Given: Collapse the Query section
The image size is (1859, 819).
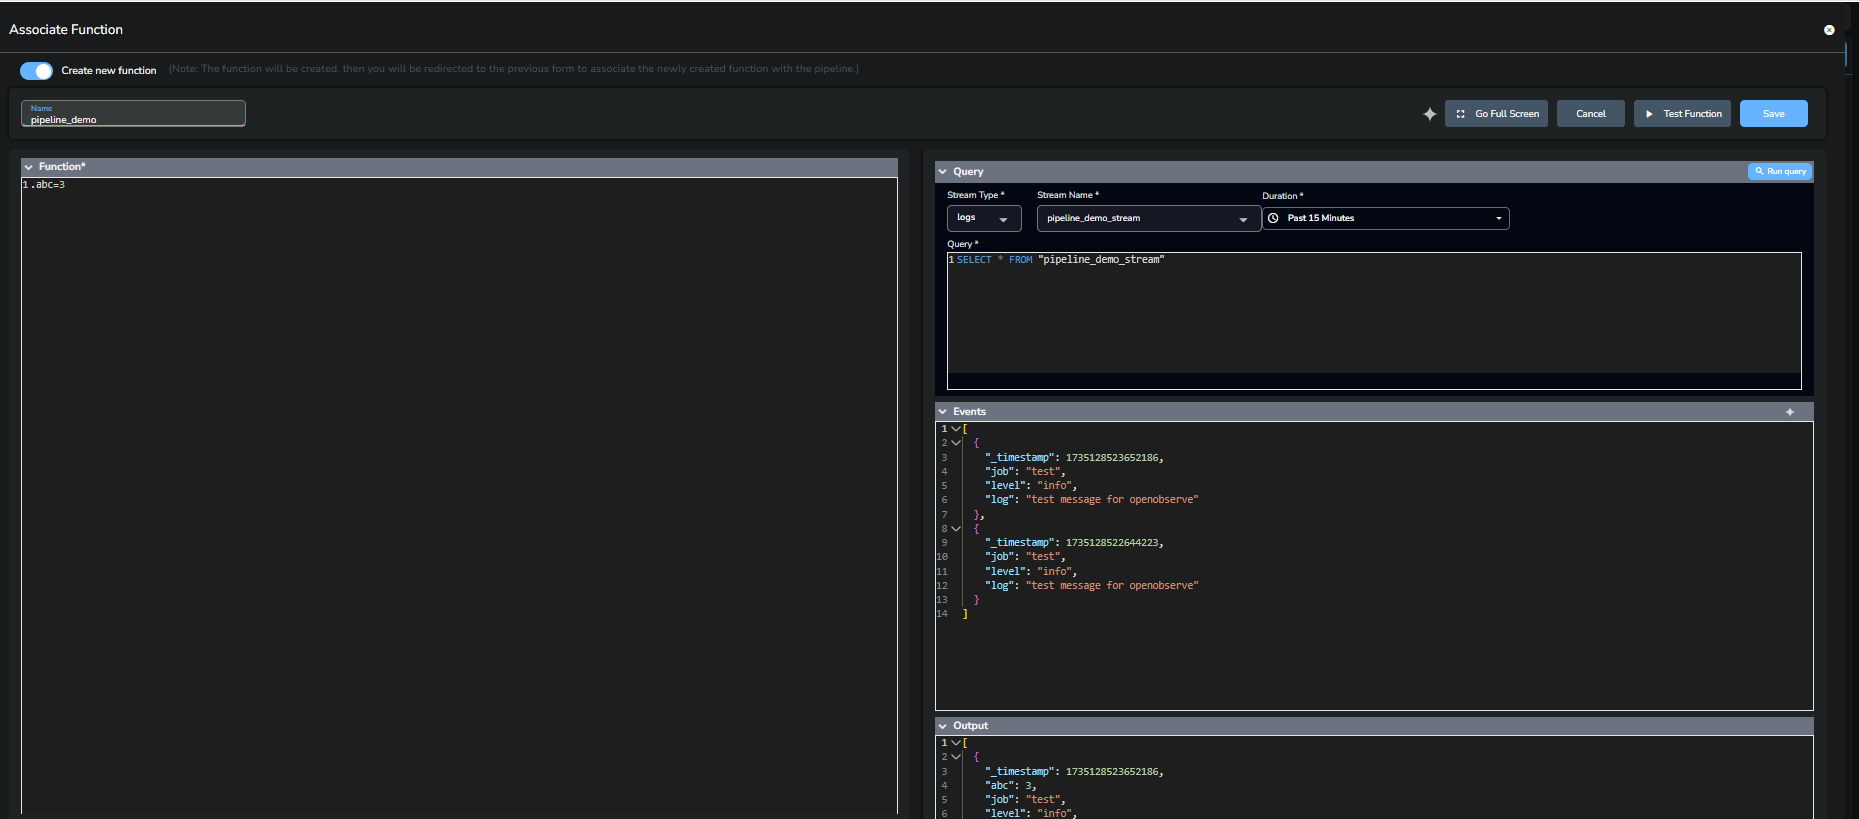Looking at the screenshot, I should (x=943, y=172).
